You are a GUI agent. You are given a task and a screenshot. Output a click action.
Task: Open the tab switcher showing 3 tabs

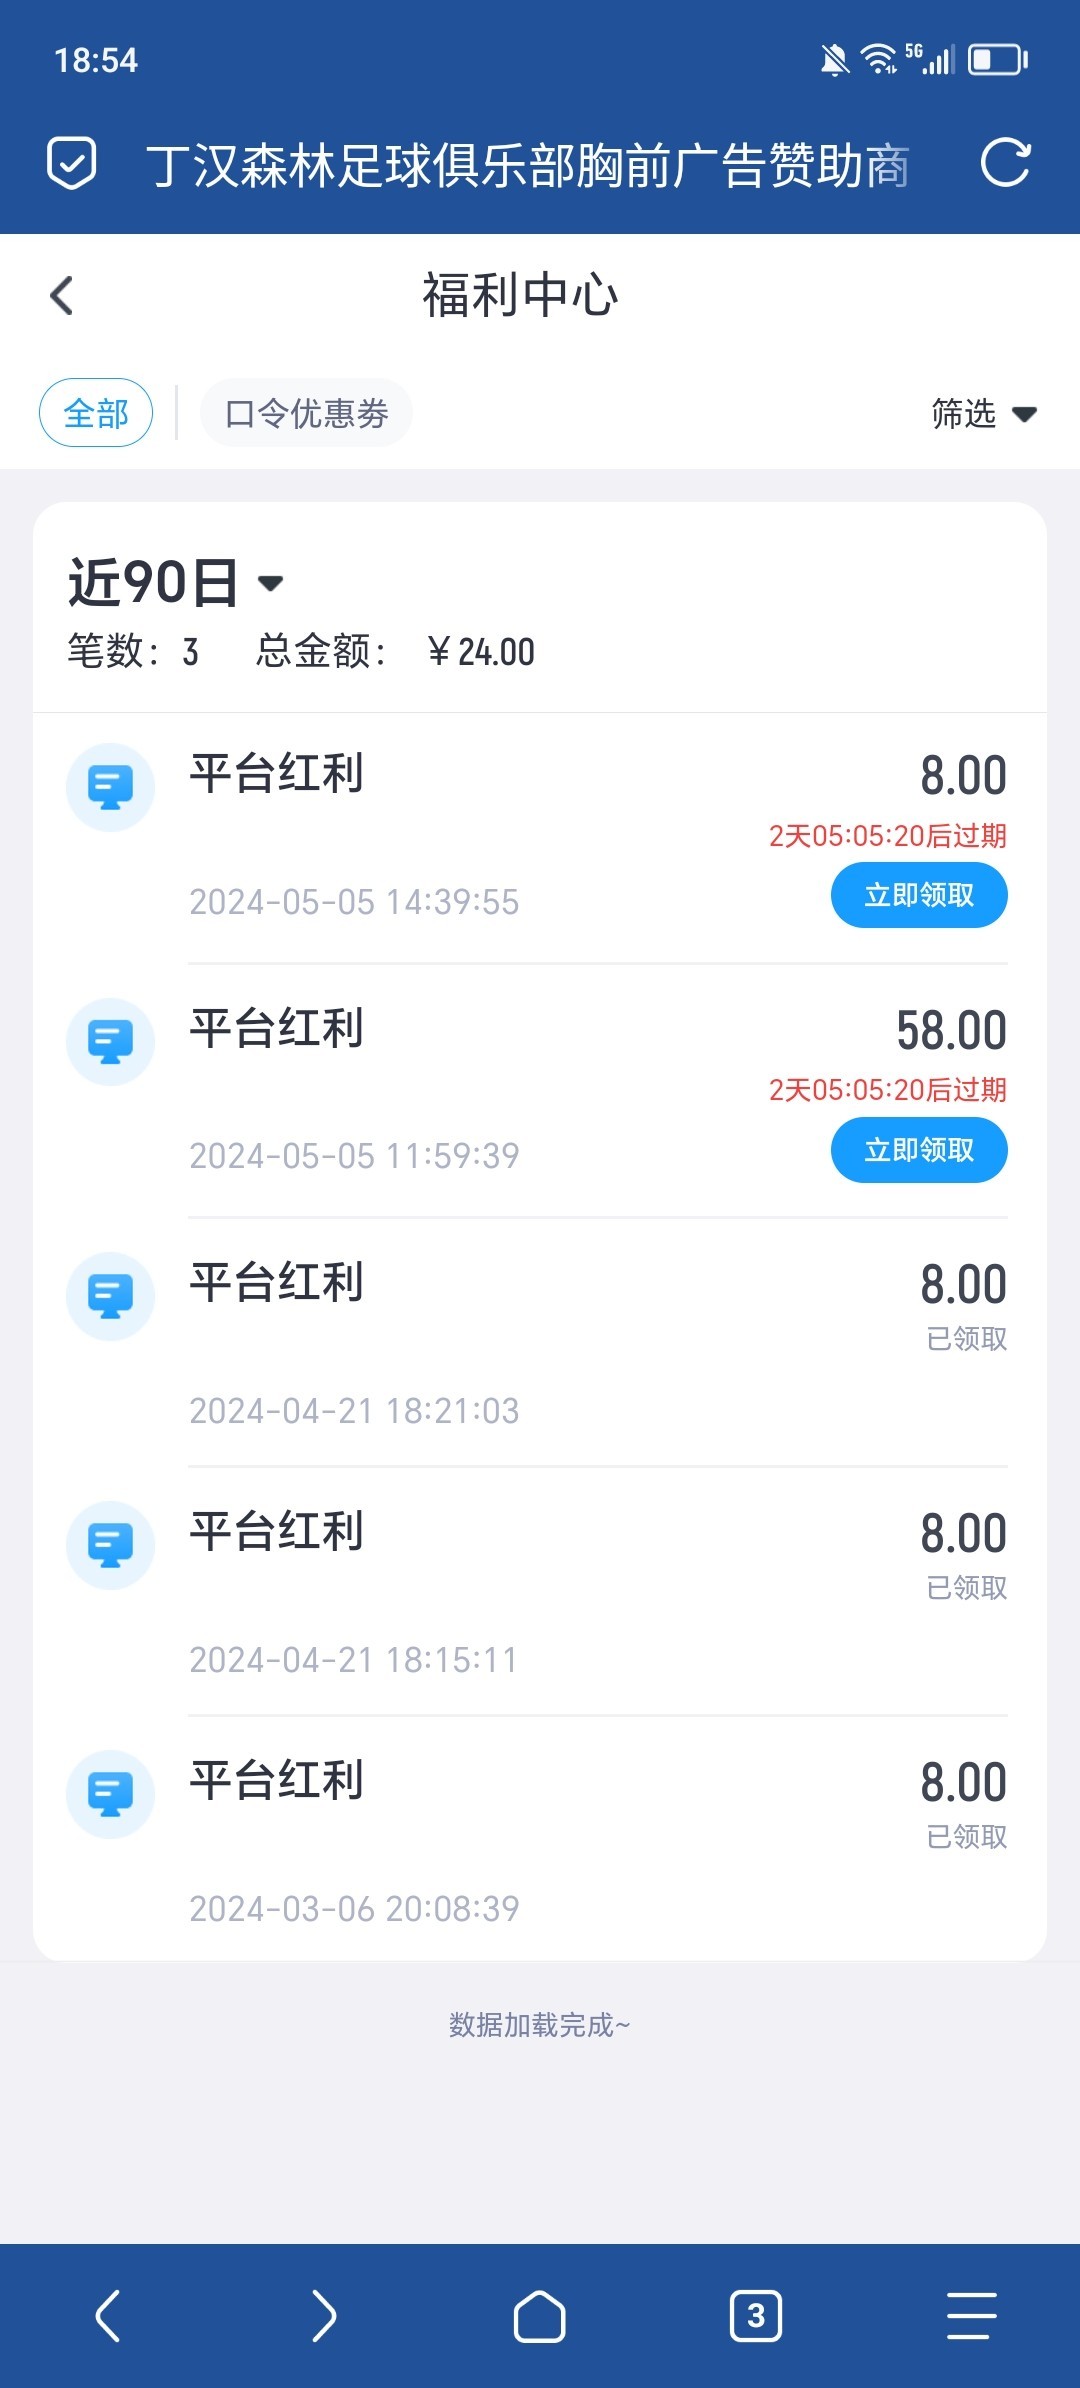756,2316
